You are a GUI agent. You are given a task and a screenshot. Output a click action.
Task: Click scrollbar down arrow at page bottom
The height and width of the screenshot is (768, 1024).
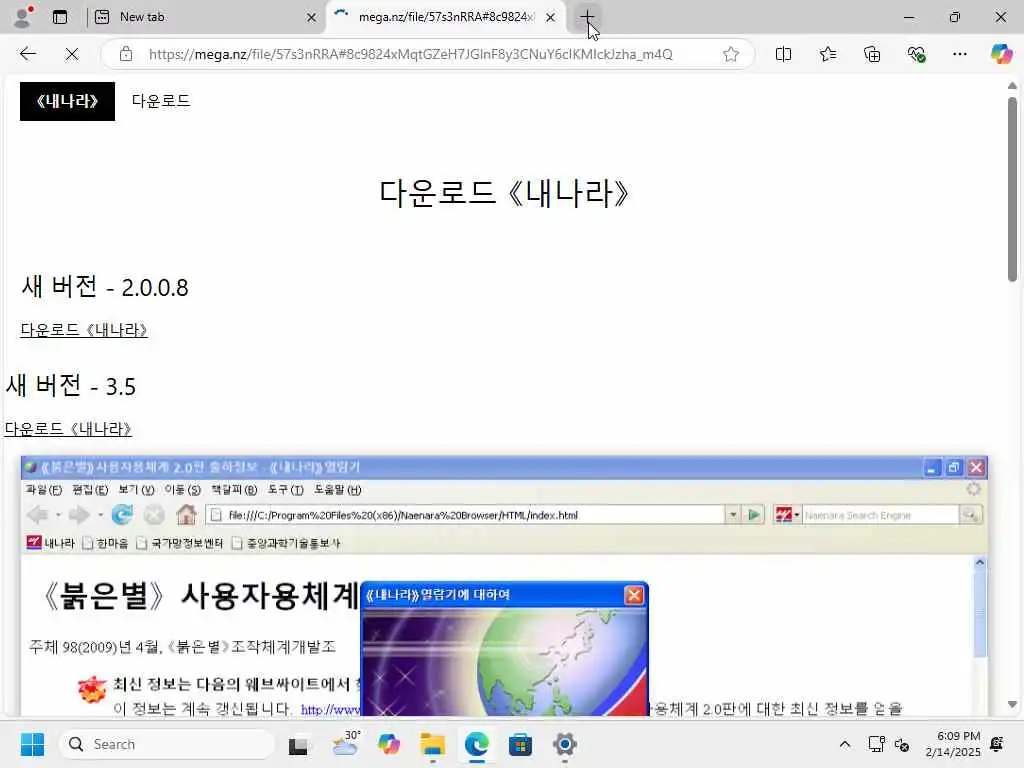[1012, 705]
